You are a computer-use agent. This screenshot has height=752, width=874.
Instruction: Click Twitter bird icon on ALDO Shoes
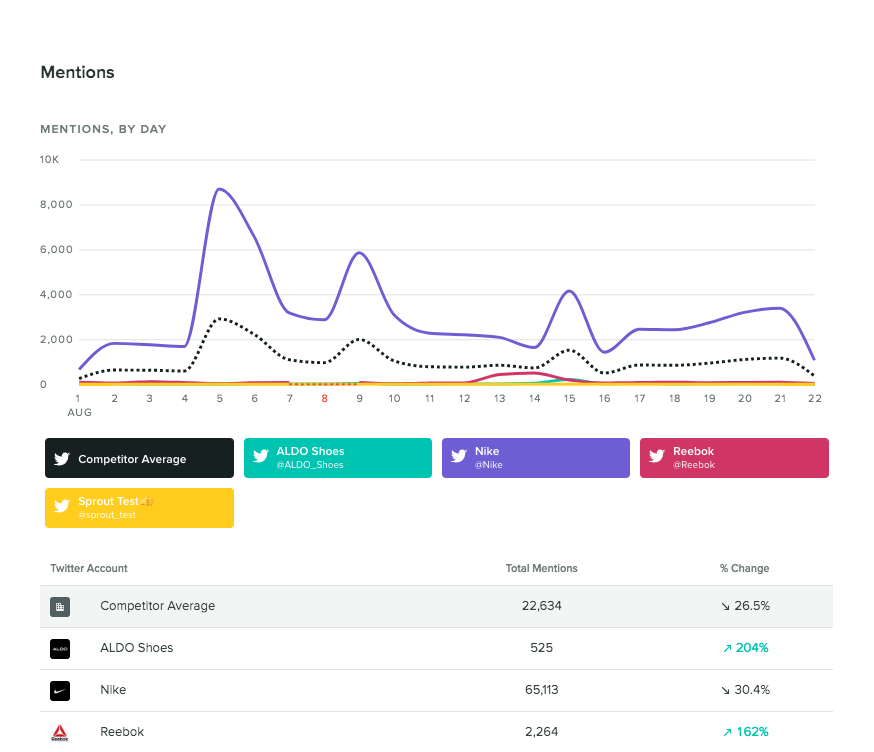click(261, 456)
